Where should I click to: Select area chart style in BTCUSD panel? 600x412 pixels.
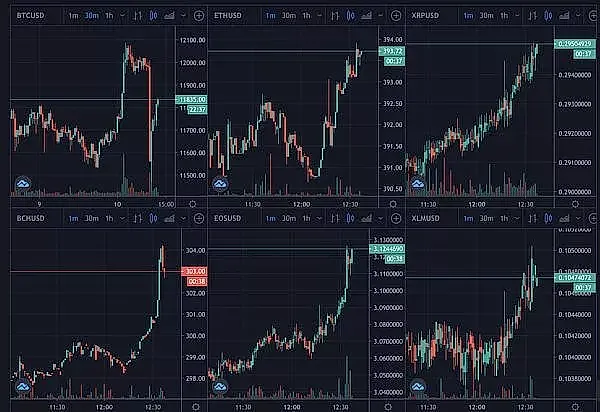169,16
